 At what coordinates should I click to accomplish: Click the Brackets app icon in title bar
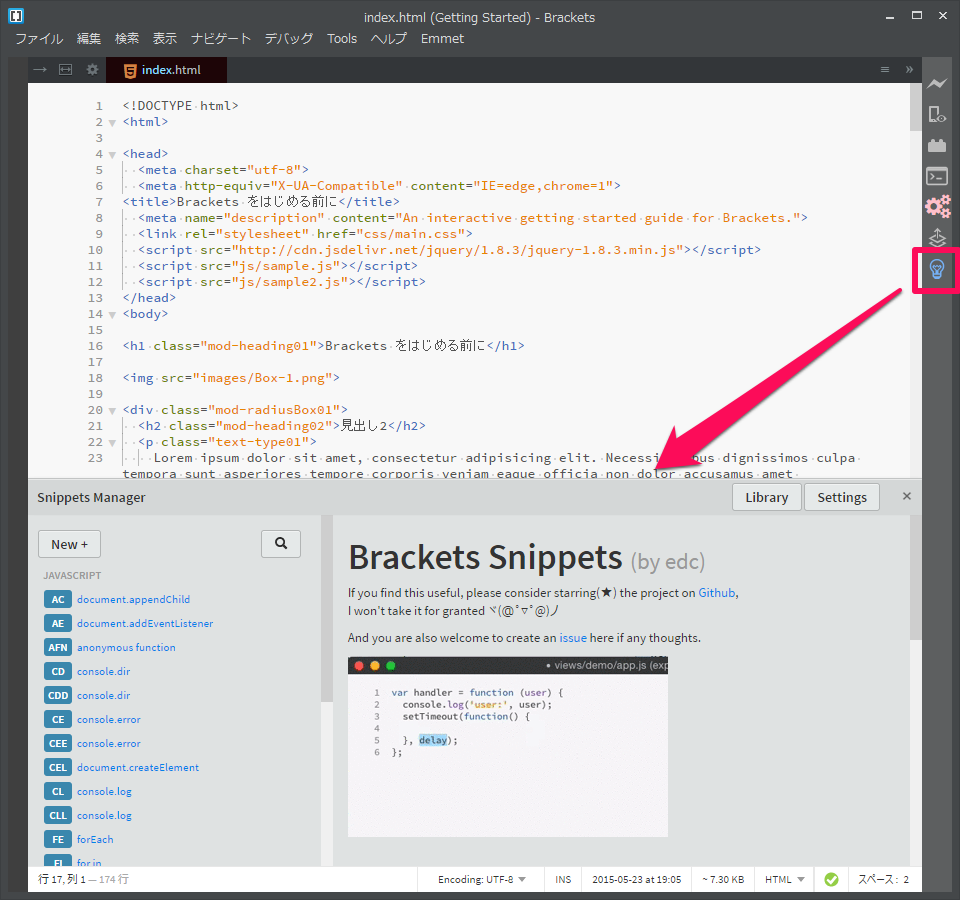(x=16, y=16)
